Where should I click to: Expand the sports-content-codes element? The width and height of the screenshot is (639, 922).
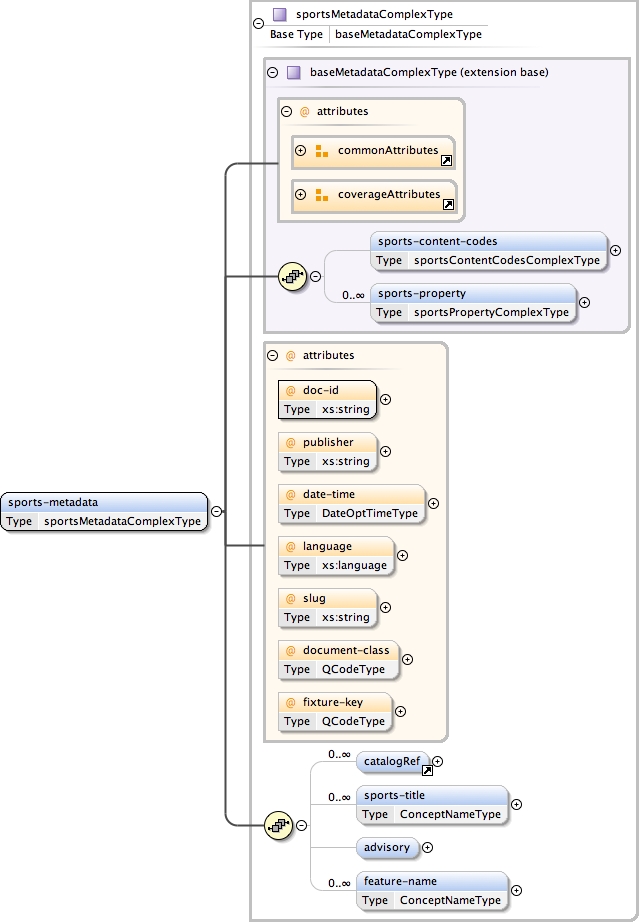(615, 251)
